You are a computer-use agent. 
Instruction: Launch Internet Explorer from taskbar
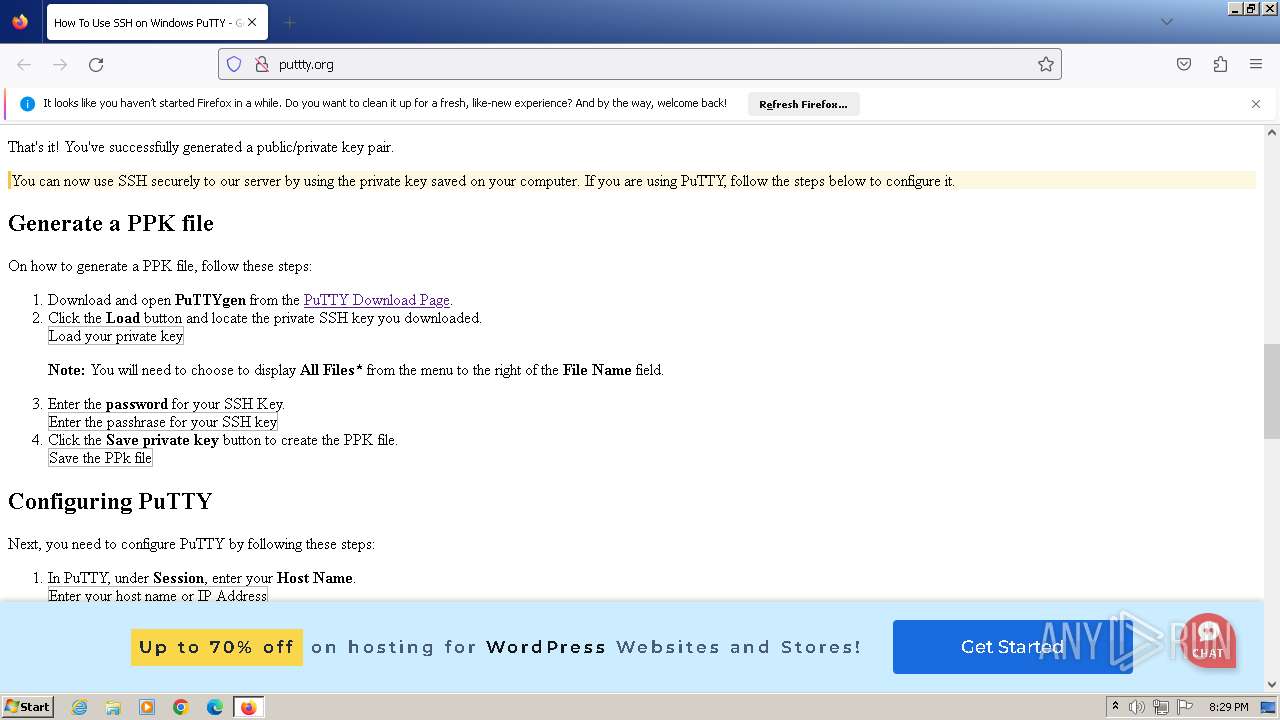(79, 707)
